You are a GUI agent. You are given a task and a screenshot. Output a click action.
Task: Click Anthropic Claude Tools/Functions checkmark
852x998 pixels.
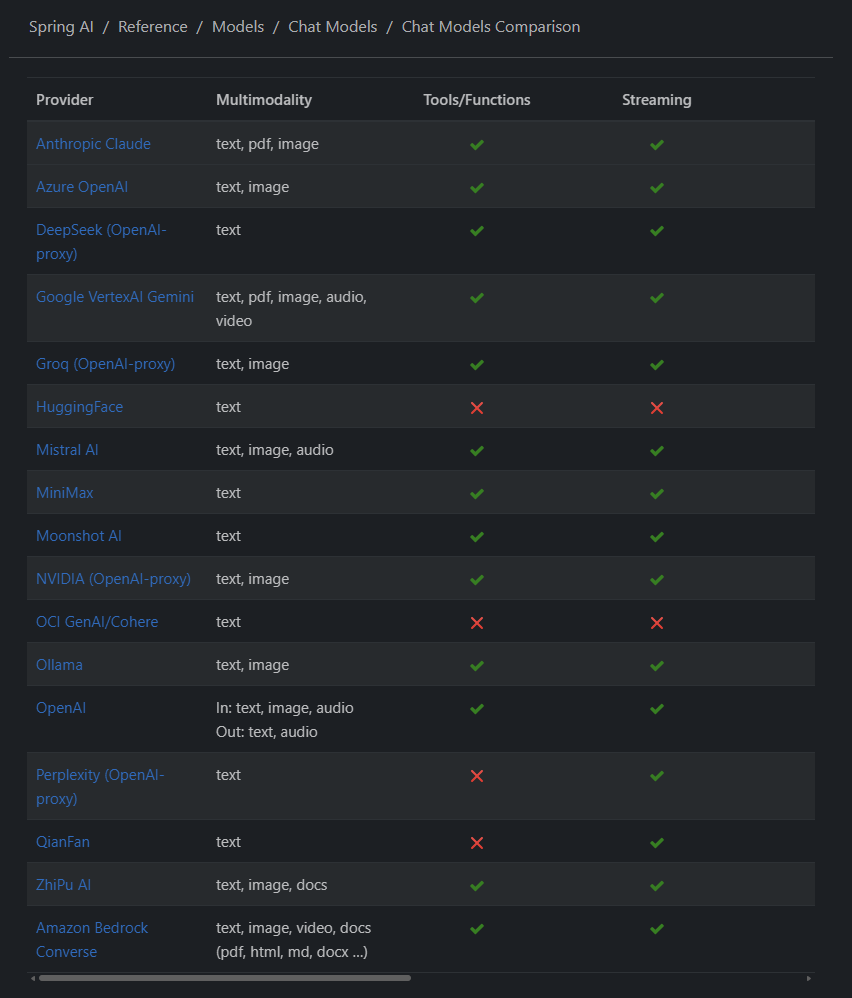pos(477,145)
